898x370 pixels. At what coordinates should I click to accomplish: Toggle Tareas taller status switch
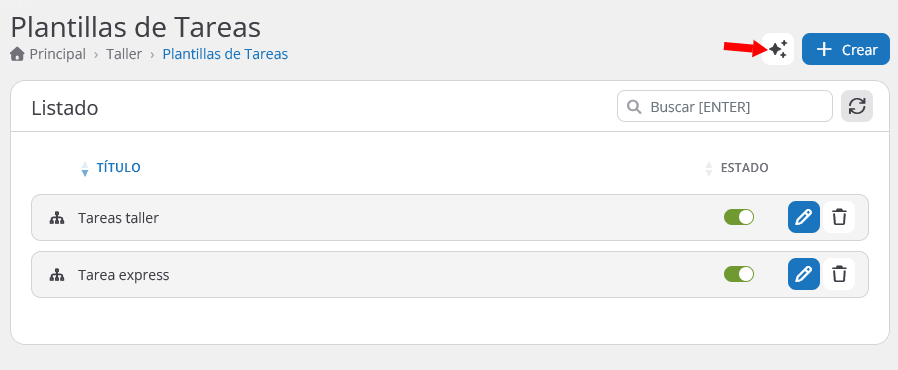pyautogui.click(x=739, y=217)
